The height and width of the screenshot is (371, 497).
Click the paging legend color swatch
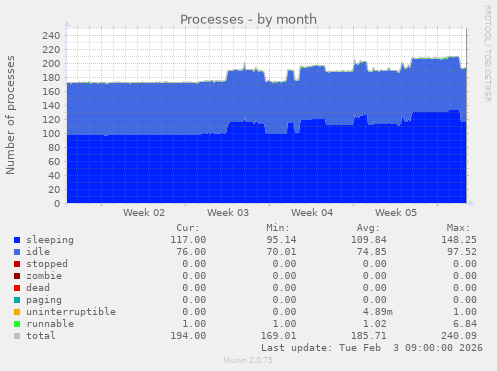(x=17, y=300)
